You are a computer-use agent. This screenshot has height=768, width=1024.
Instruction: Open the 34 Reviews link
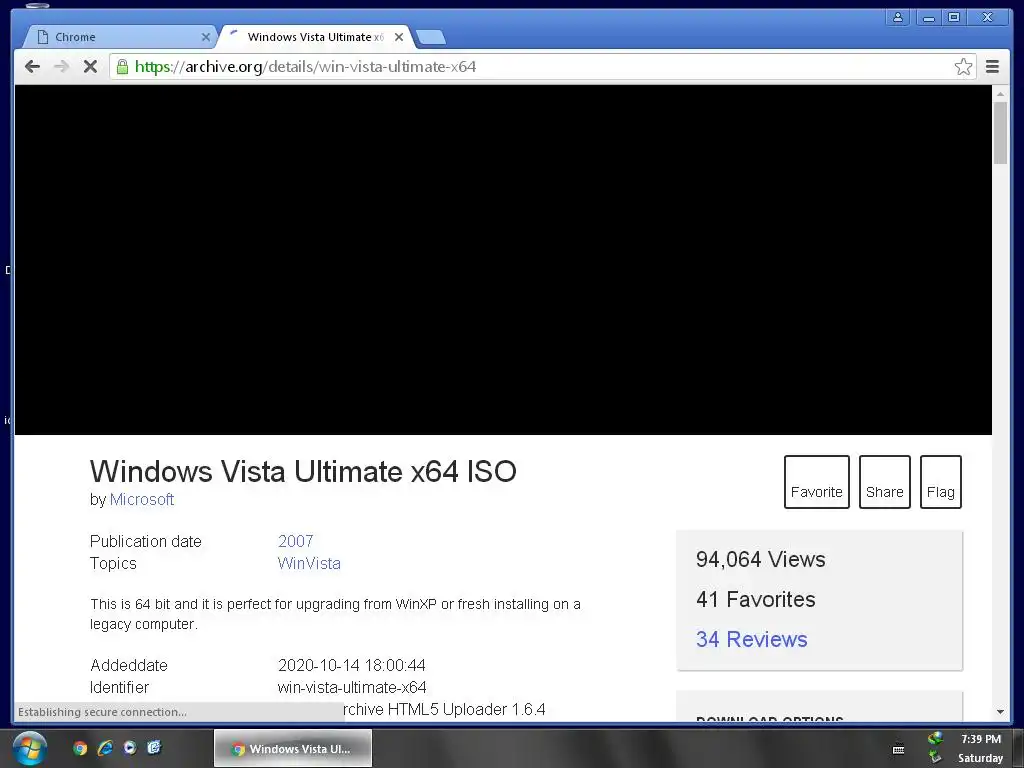[x=752, y=639]
